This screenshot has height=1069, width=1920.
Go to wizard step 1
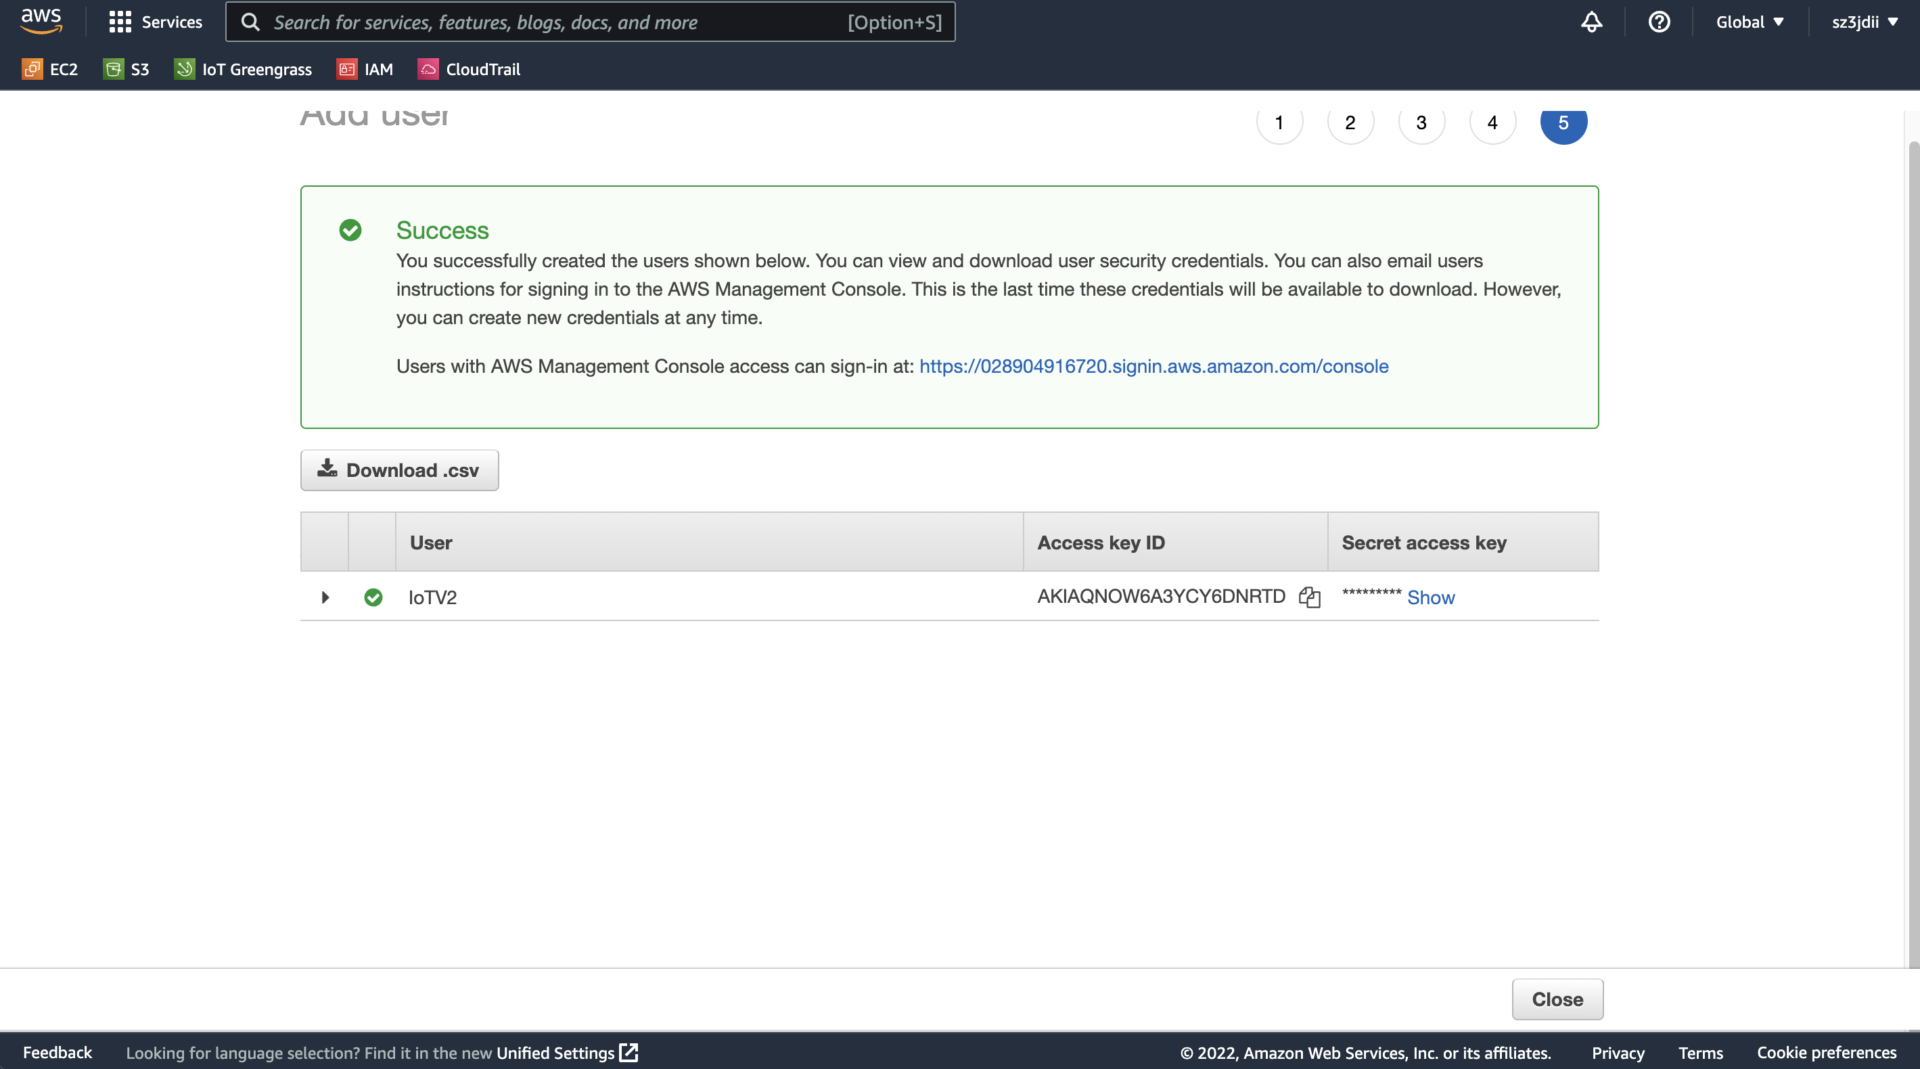click(x=1279, y=123)
